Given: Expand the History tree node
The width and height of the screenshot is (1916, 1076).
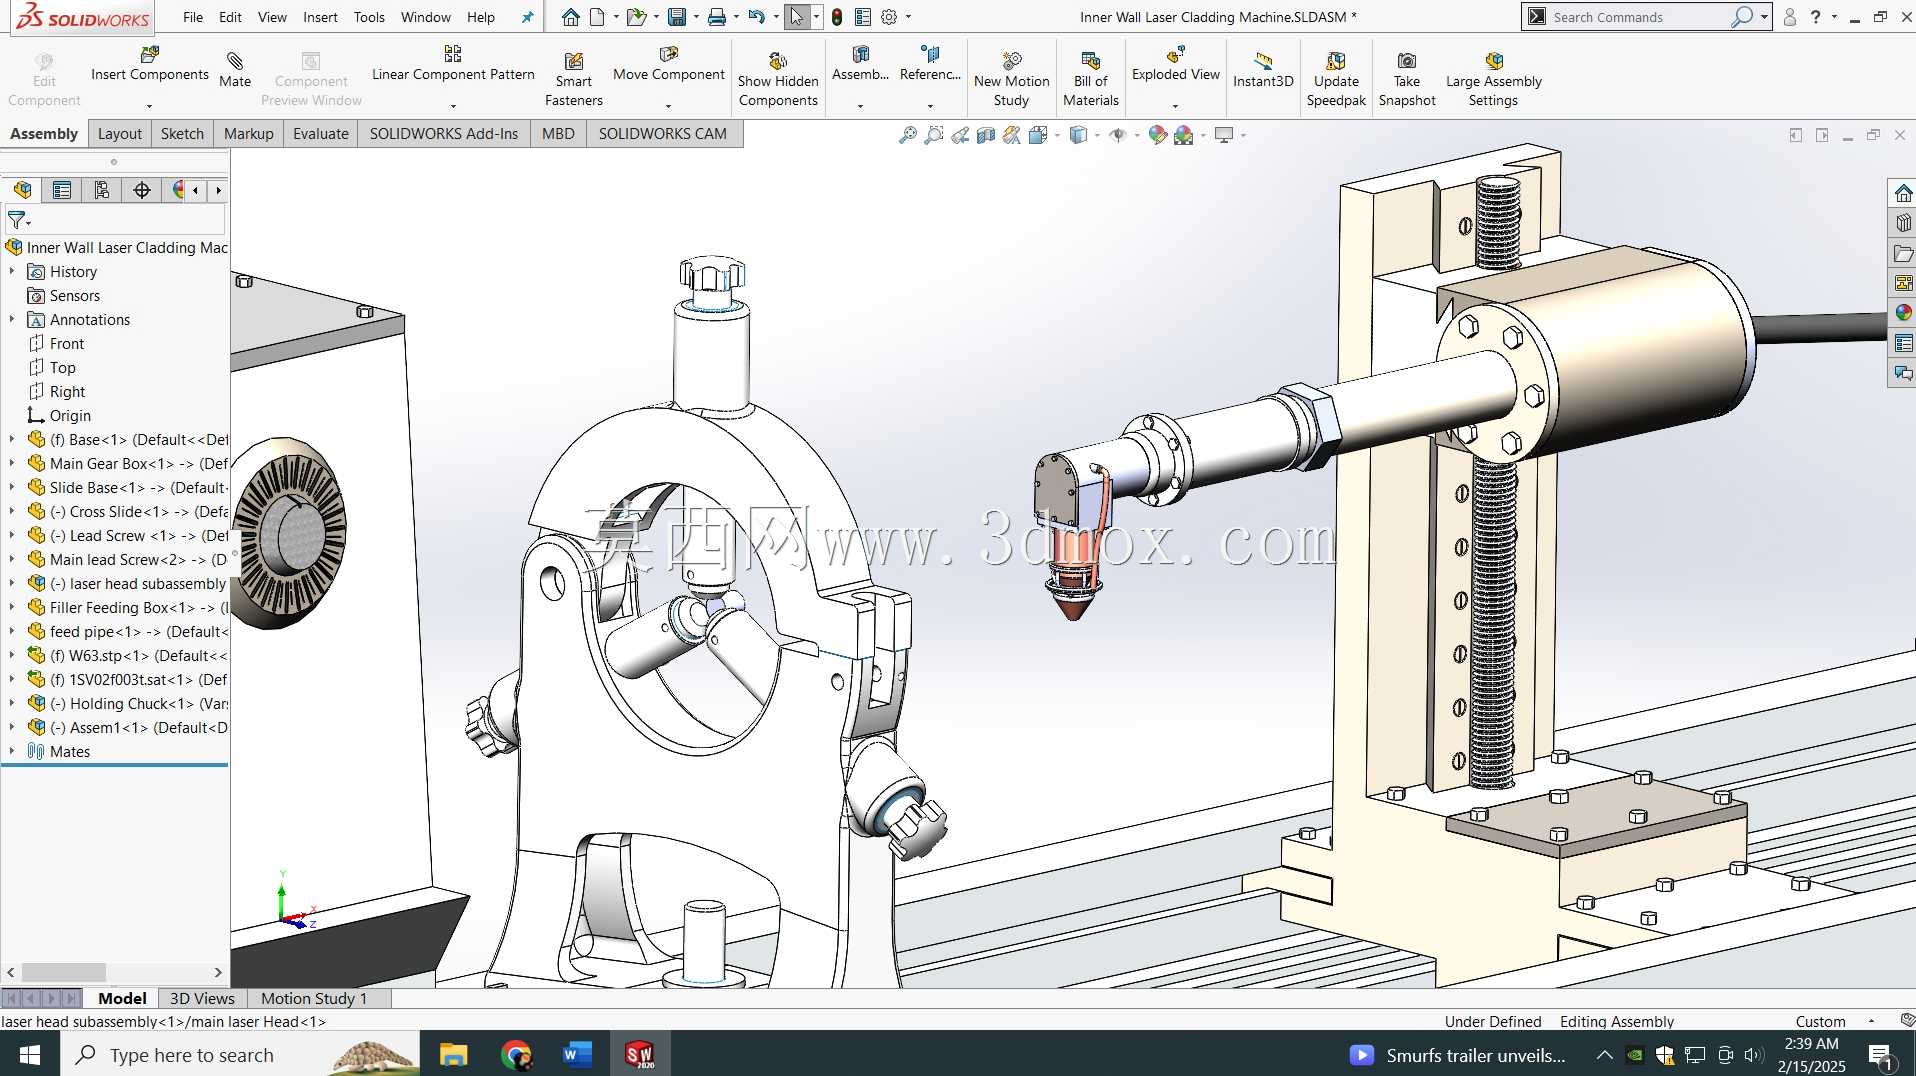Looking at the screenshot, I should [x=12, y=271].
